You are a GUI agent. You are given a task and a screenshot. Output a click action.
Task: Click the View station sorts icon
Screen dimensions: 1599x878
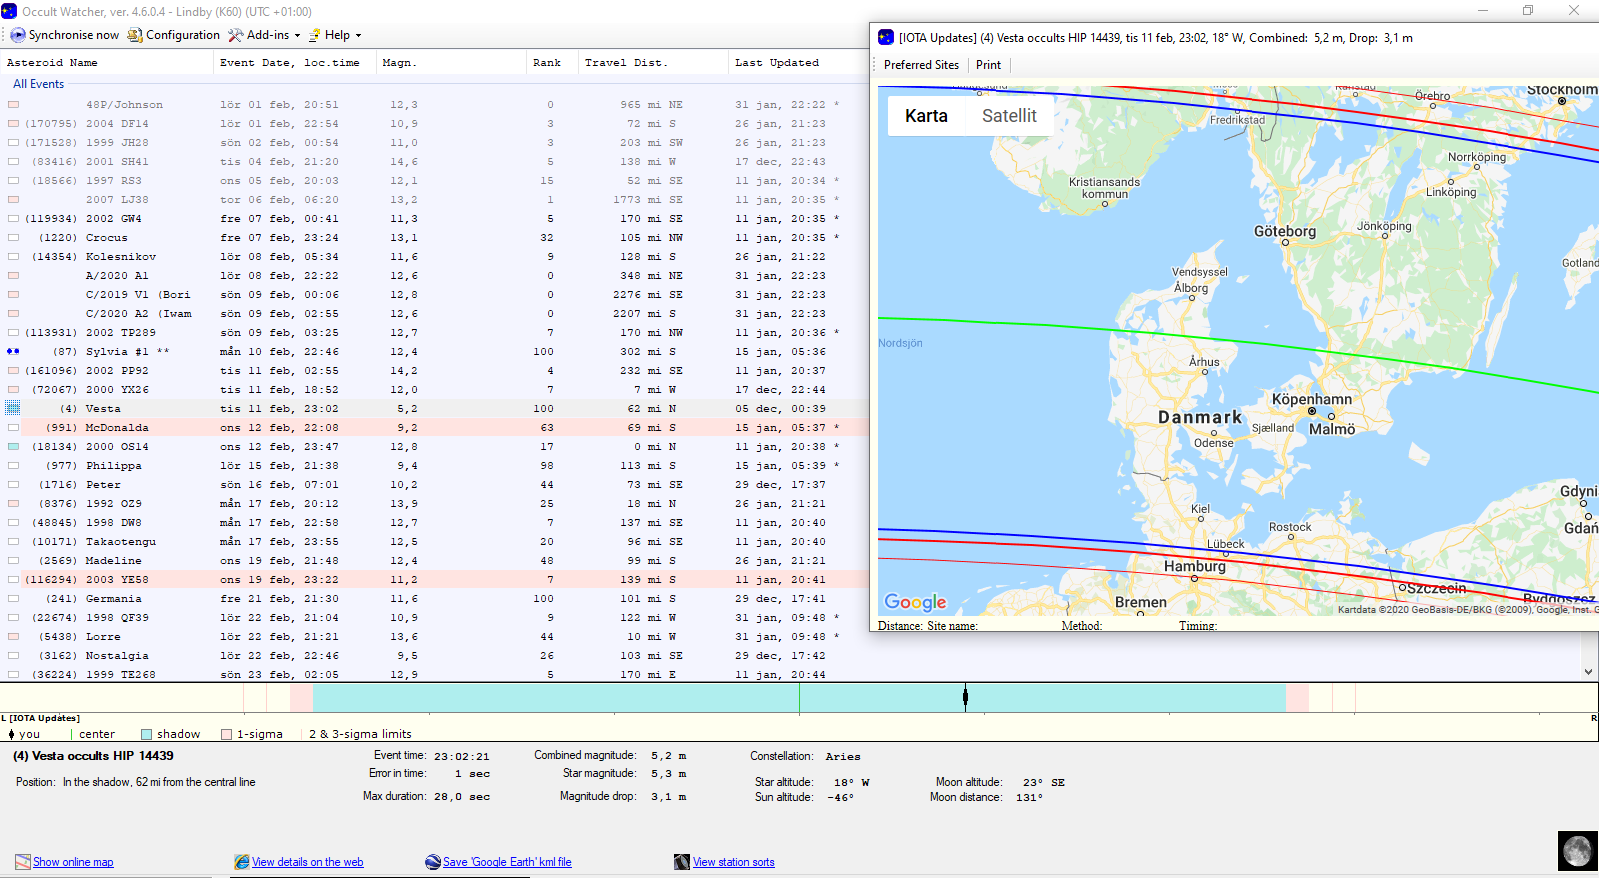click(682, 862)
